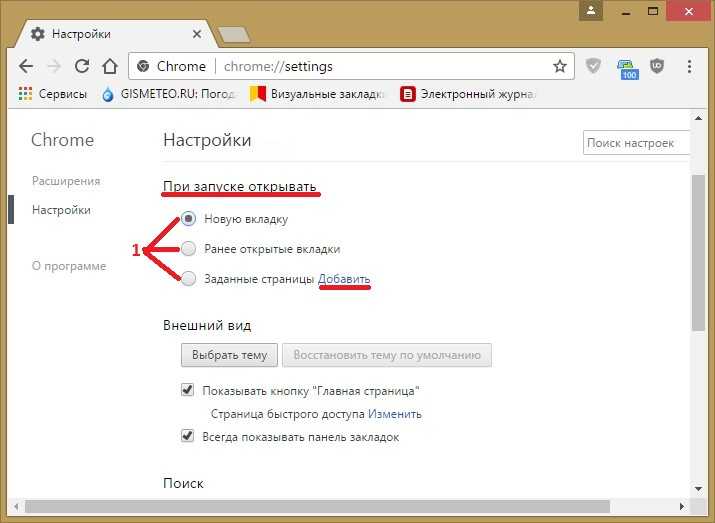Reload the page with the refresh icon

[82, 66]
